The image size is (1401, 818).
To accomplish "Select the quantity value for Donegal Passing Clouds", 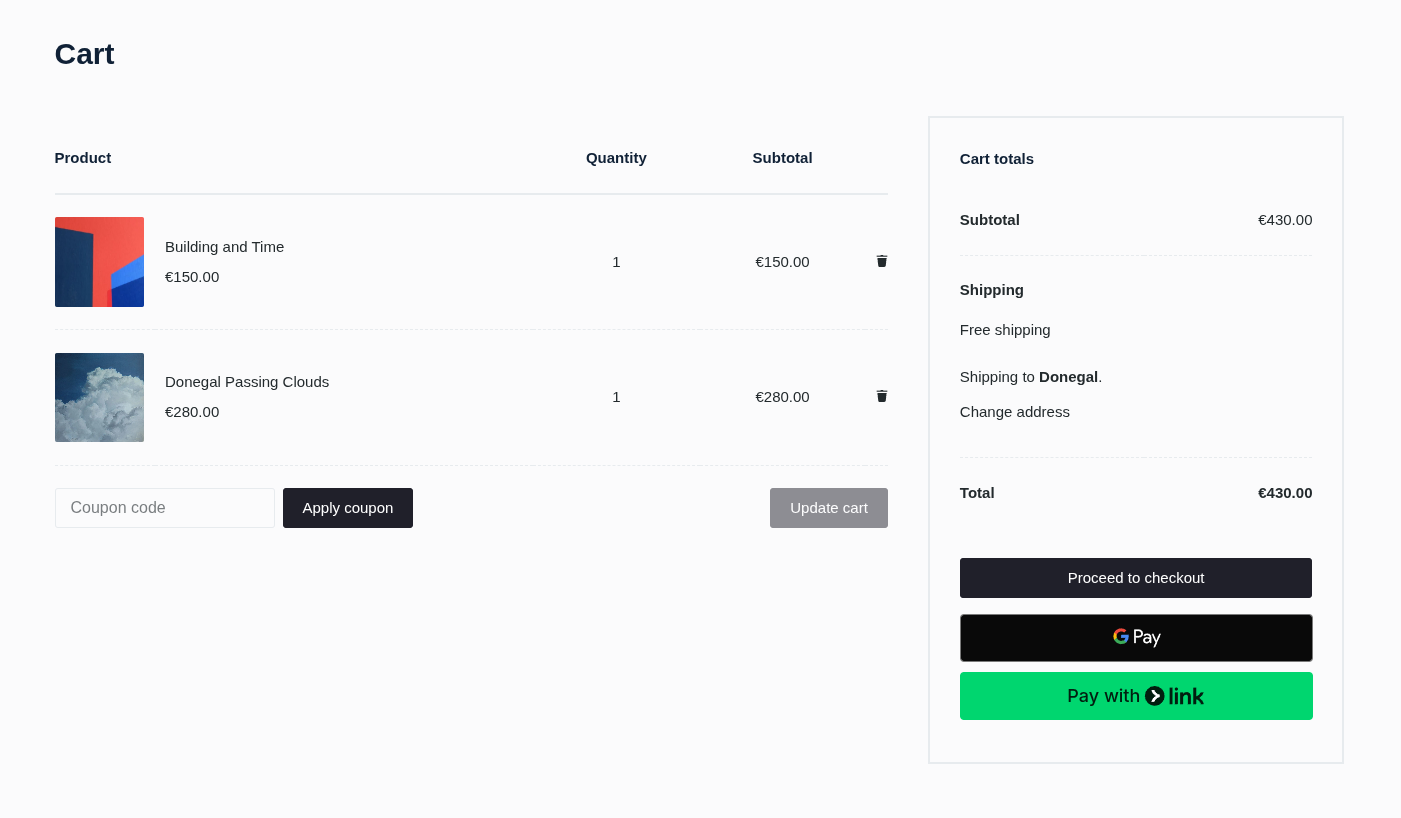I will coord(616,397).
